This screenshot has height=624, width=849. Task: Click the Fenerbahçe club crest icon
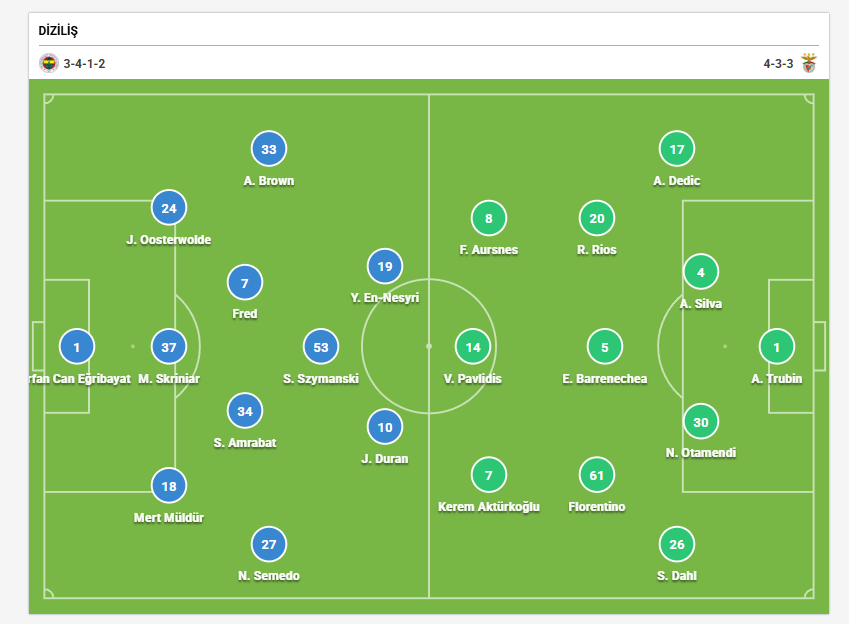49,63
